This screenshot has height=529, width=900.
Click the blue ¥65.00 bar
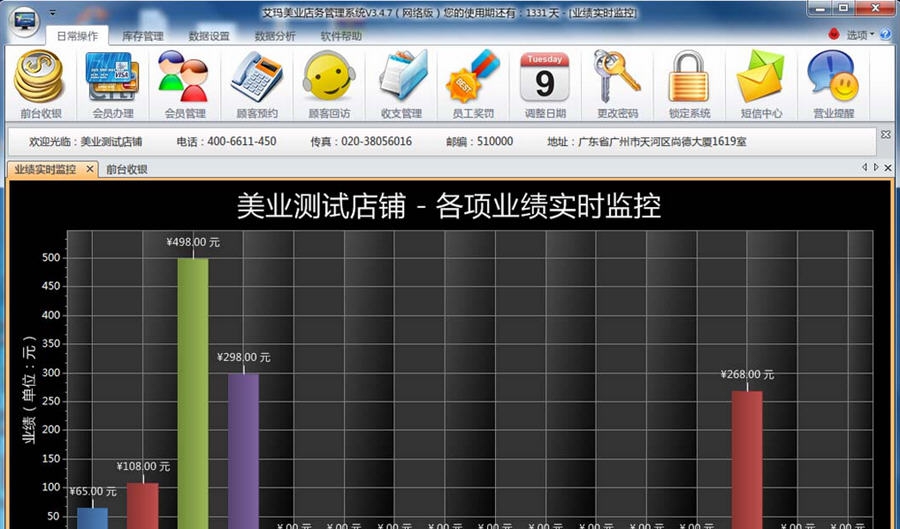[x=92, y=518]
